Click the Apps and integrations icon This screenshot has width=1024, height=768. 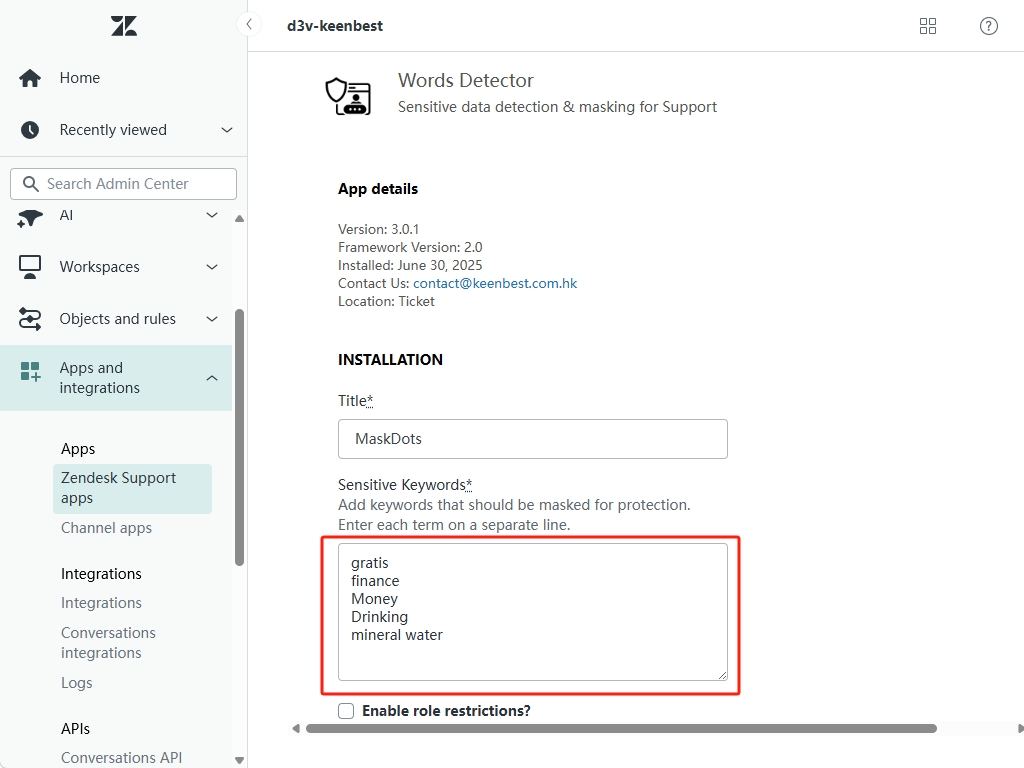click(x=30, y=373)
